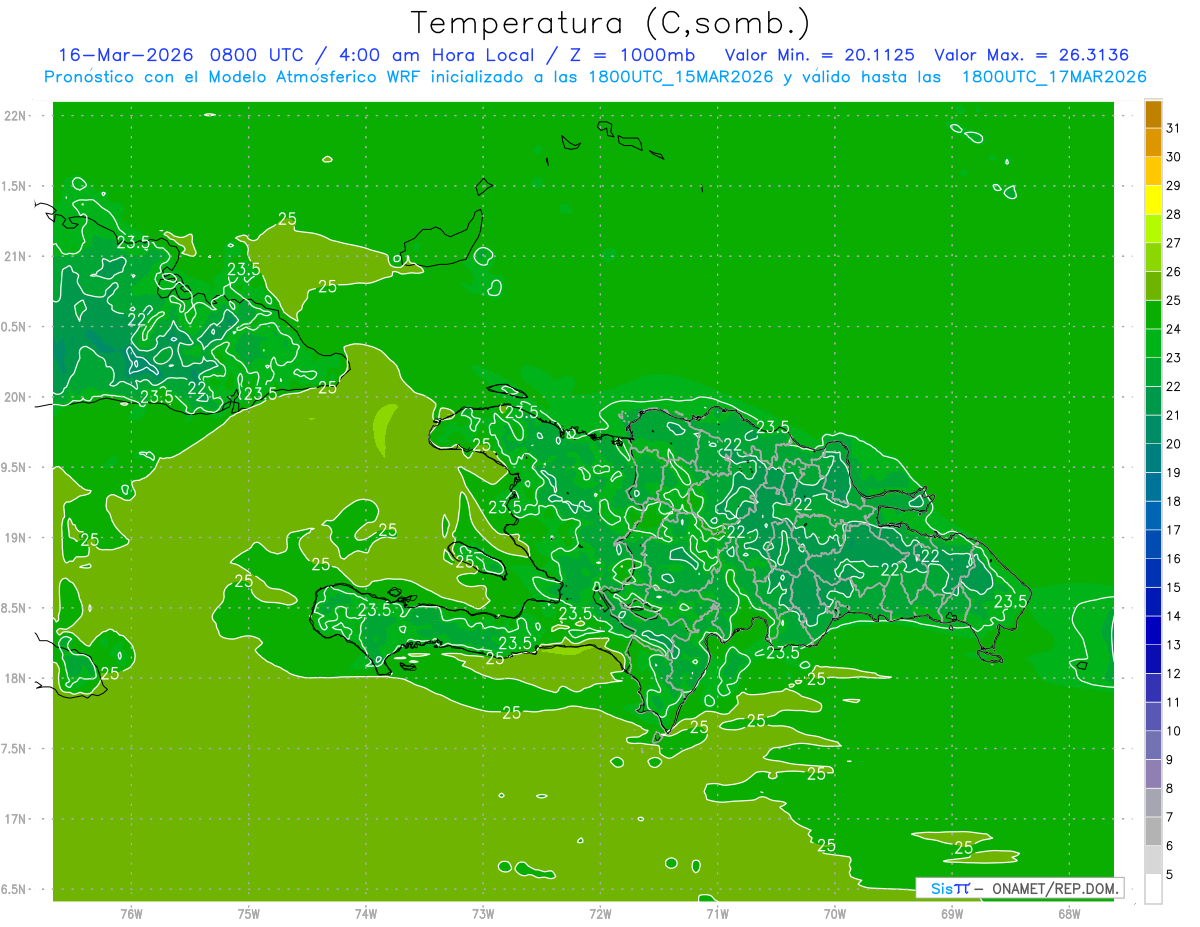
Task: Click the yellow legend swatch between 28 and 29
Action: pyautogui.click(x=1153, y=199)
